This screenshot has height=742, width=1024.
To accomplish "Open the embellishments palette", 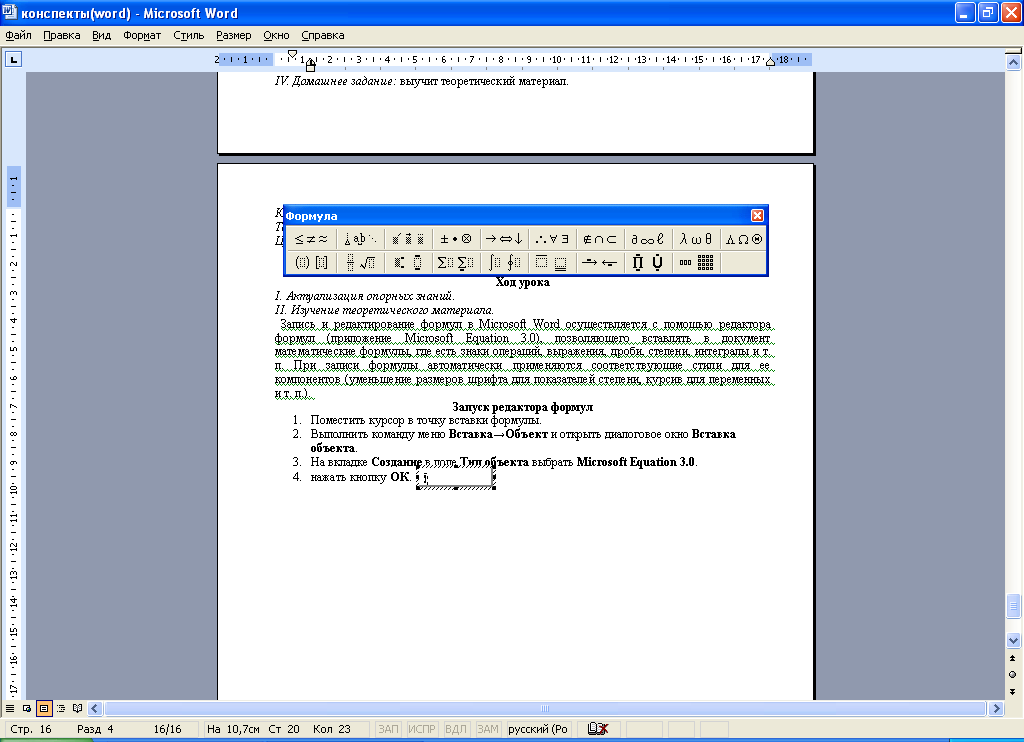I will 409,239.
